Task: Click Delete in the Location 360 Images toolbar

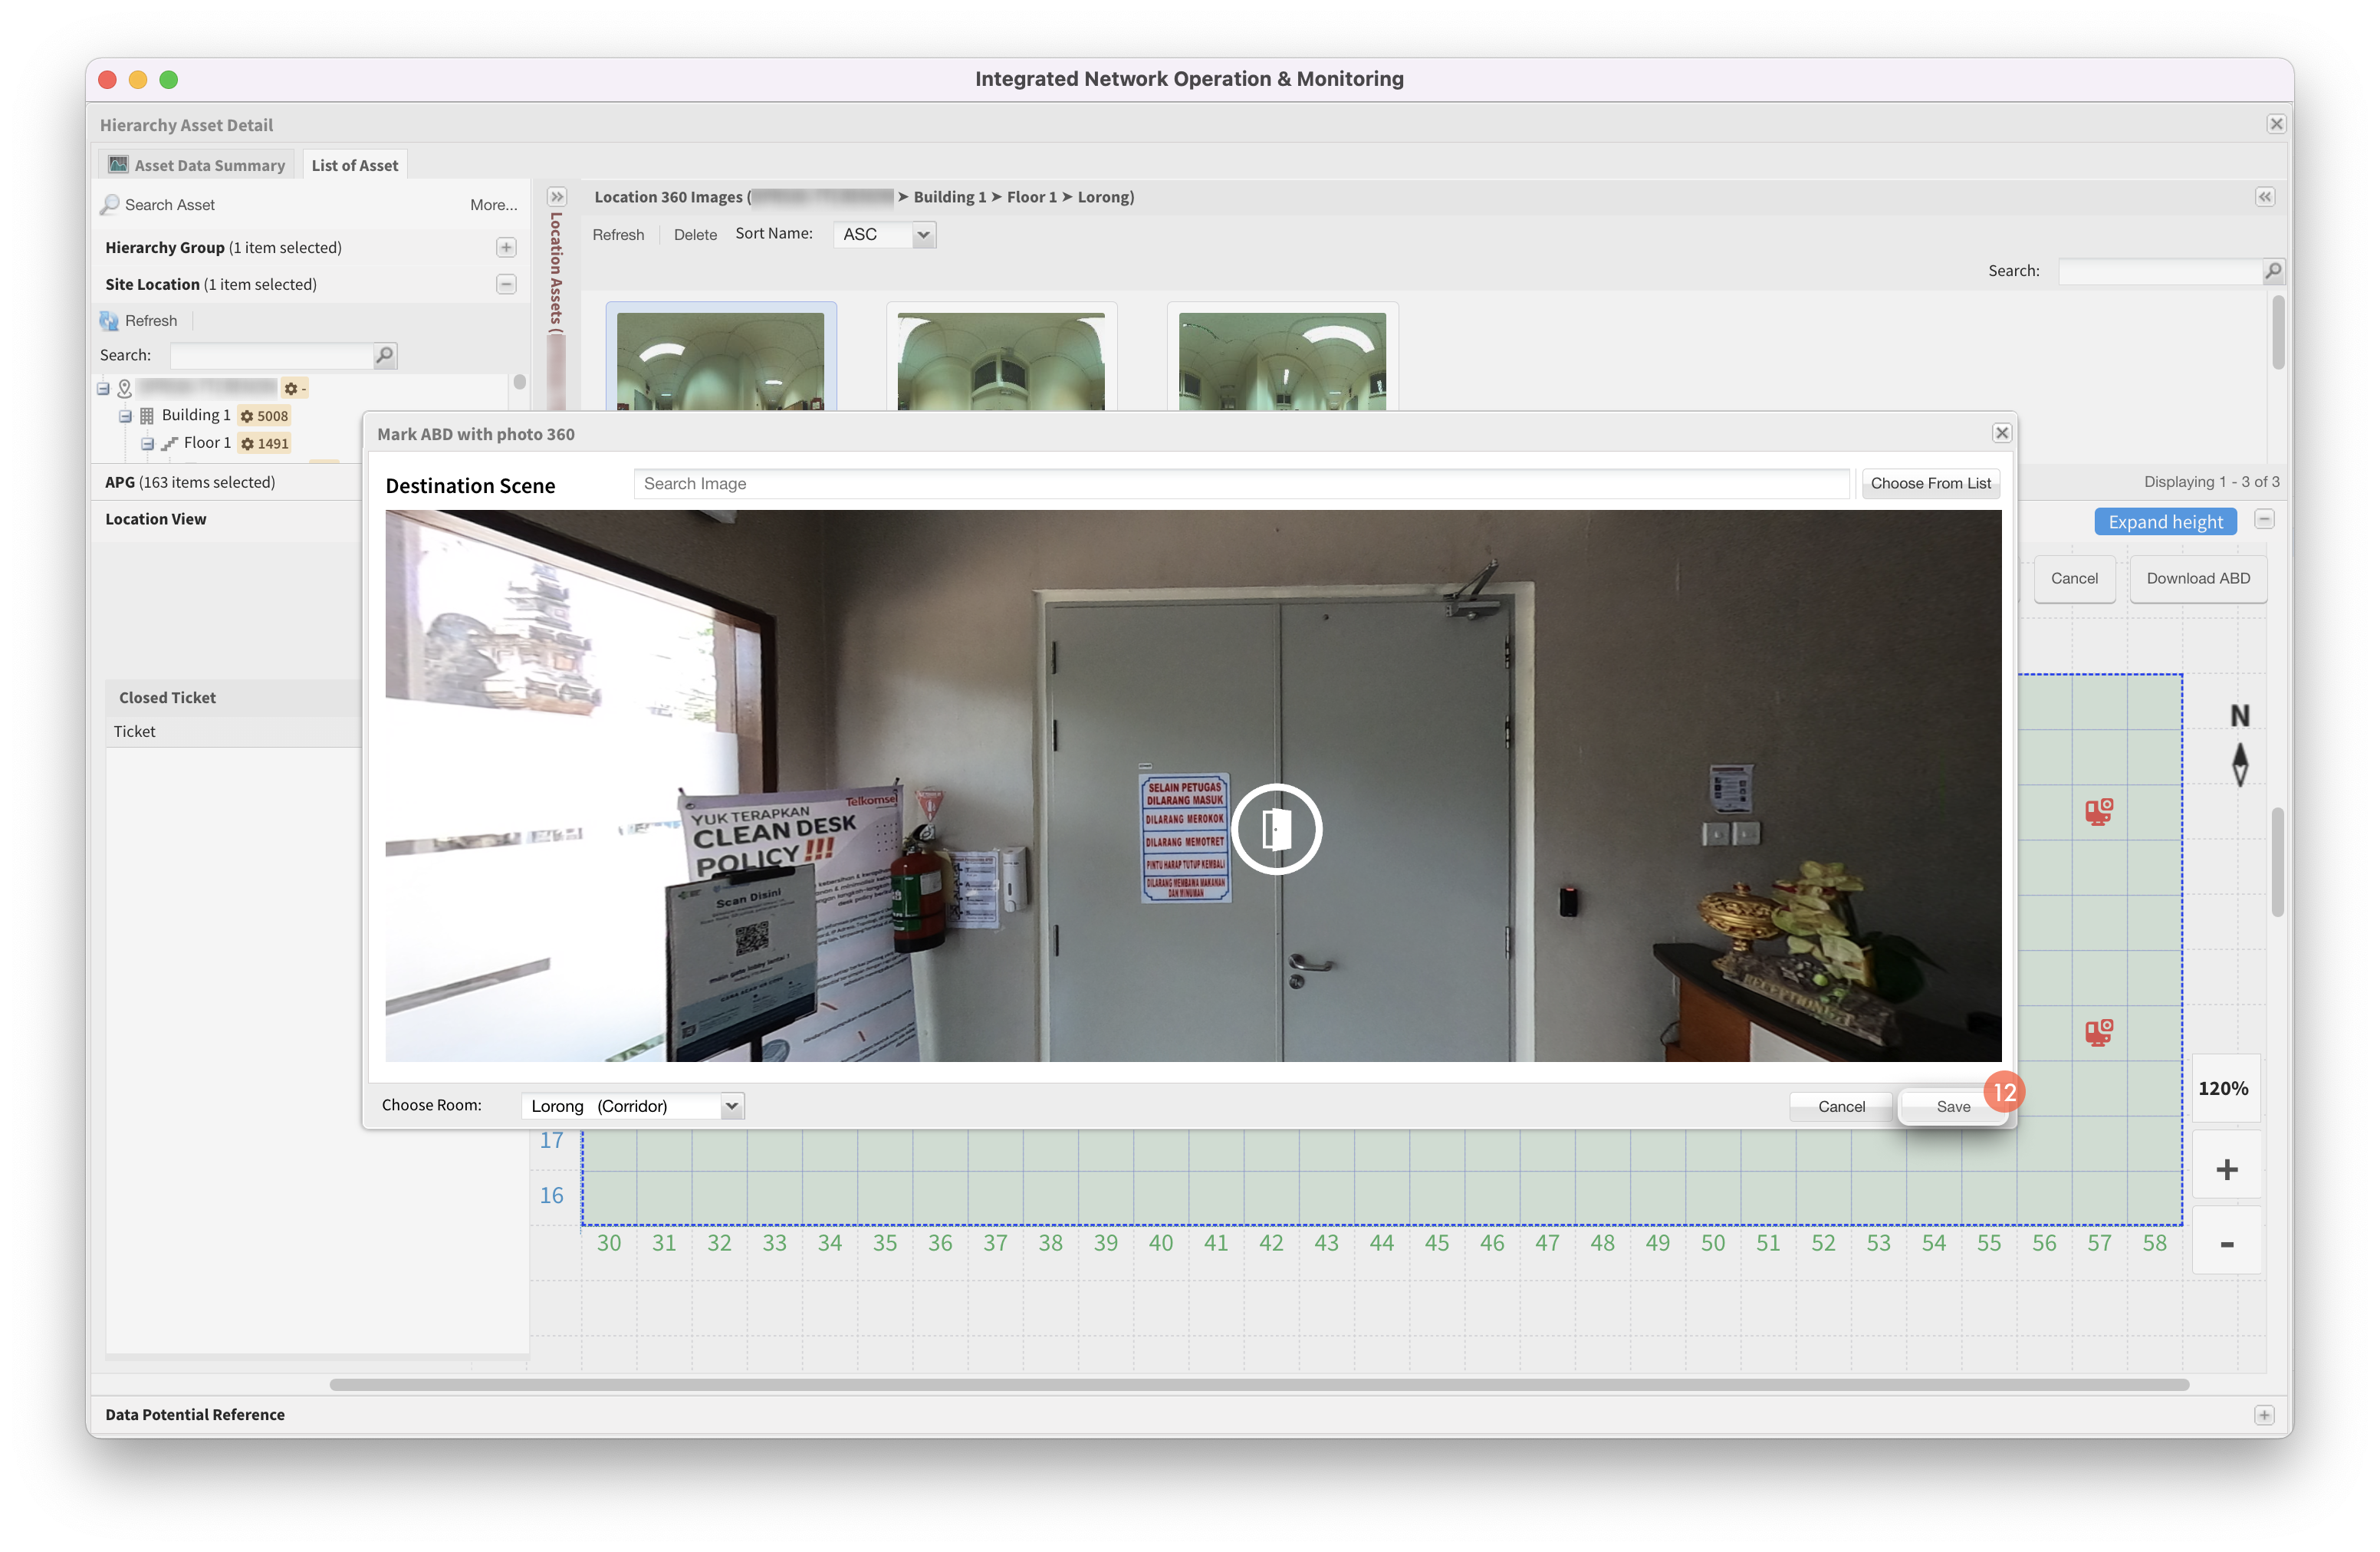Action: [x=695, y=235]
